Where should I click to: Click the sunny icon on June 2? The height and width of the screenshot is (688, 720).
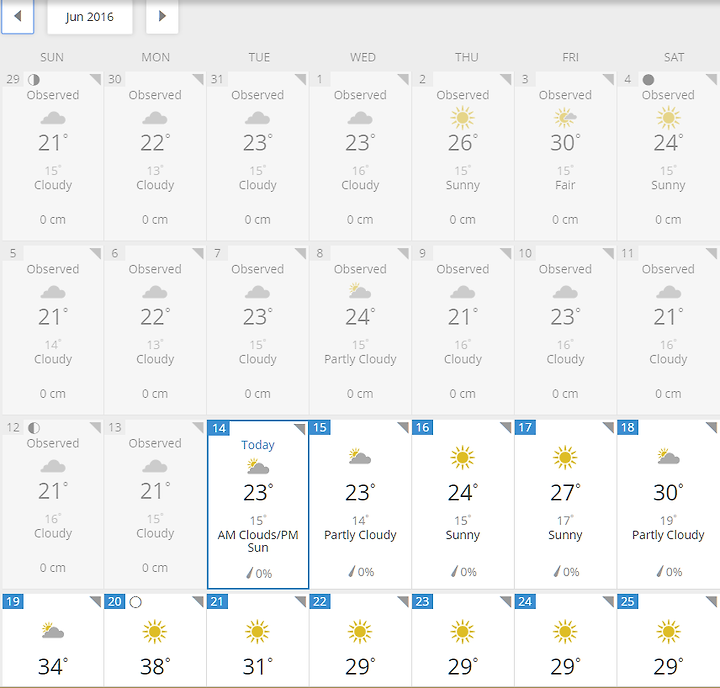[462, 118]
